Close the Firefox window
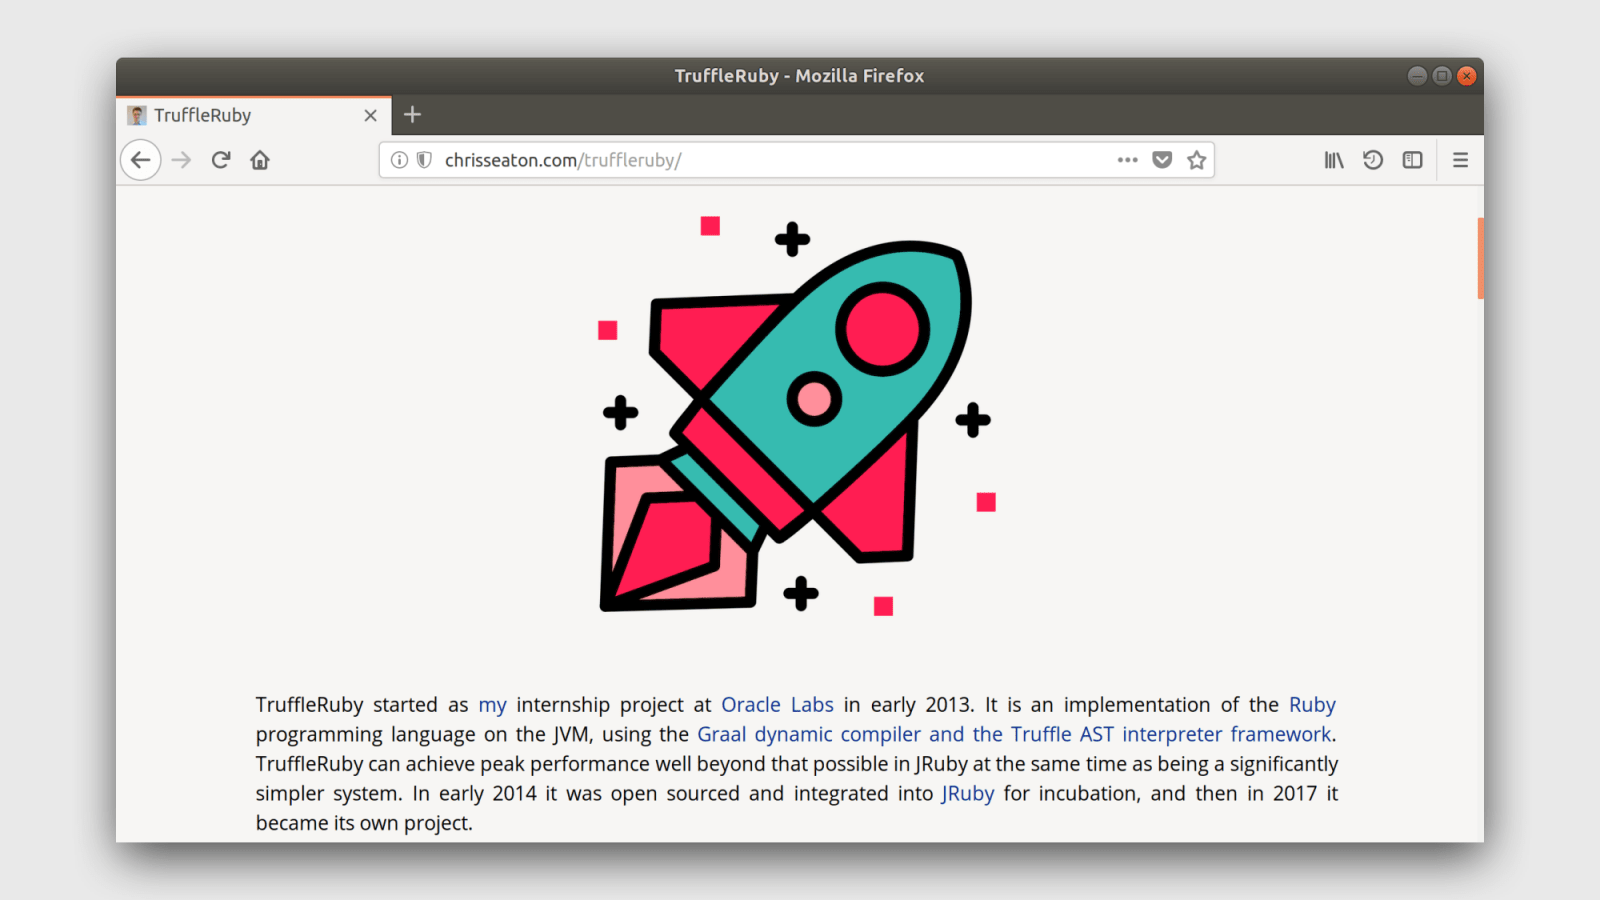Screen dimensions: 1600x900 tap(1467, 76)
